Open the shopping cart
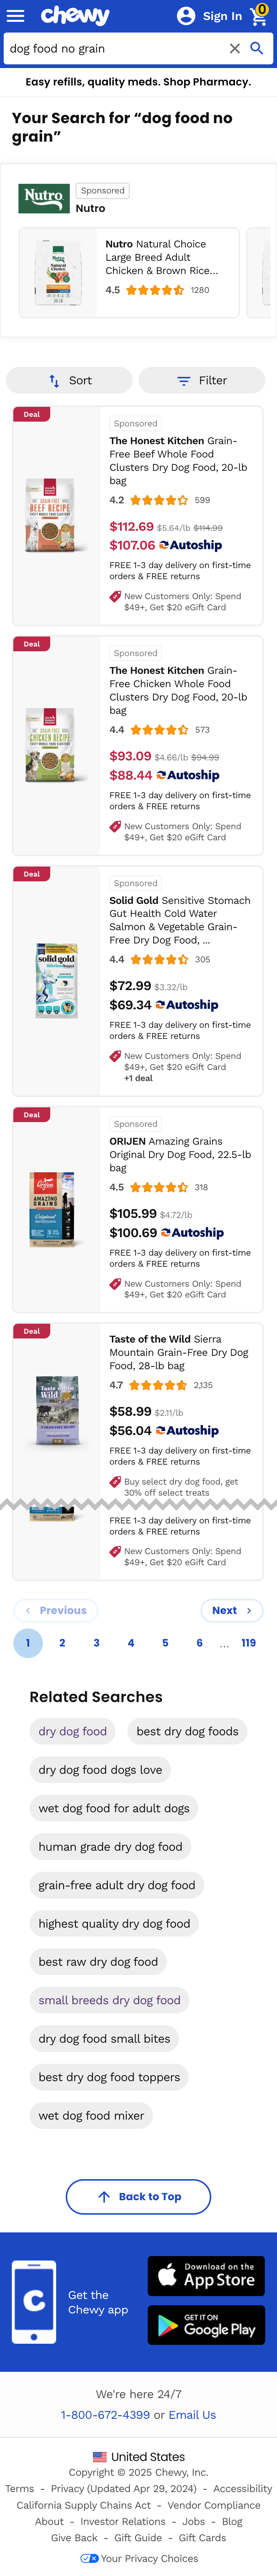 [259, 16]
